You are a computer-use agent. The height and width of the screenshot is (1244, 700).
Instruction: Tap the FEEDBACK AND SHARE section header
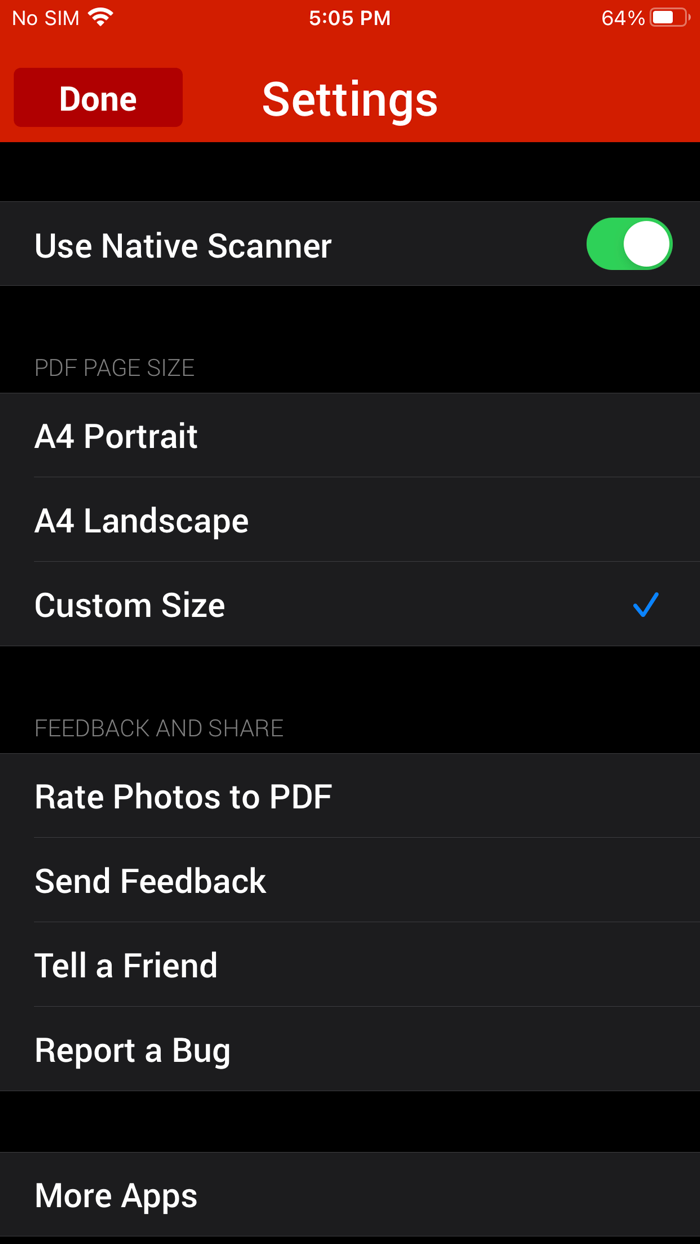[x=158, y=728]
